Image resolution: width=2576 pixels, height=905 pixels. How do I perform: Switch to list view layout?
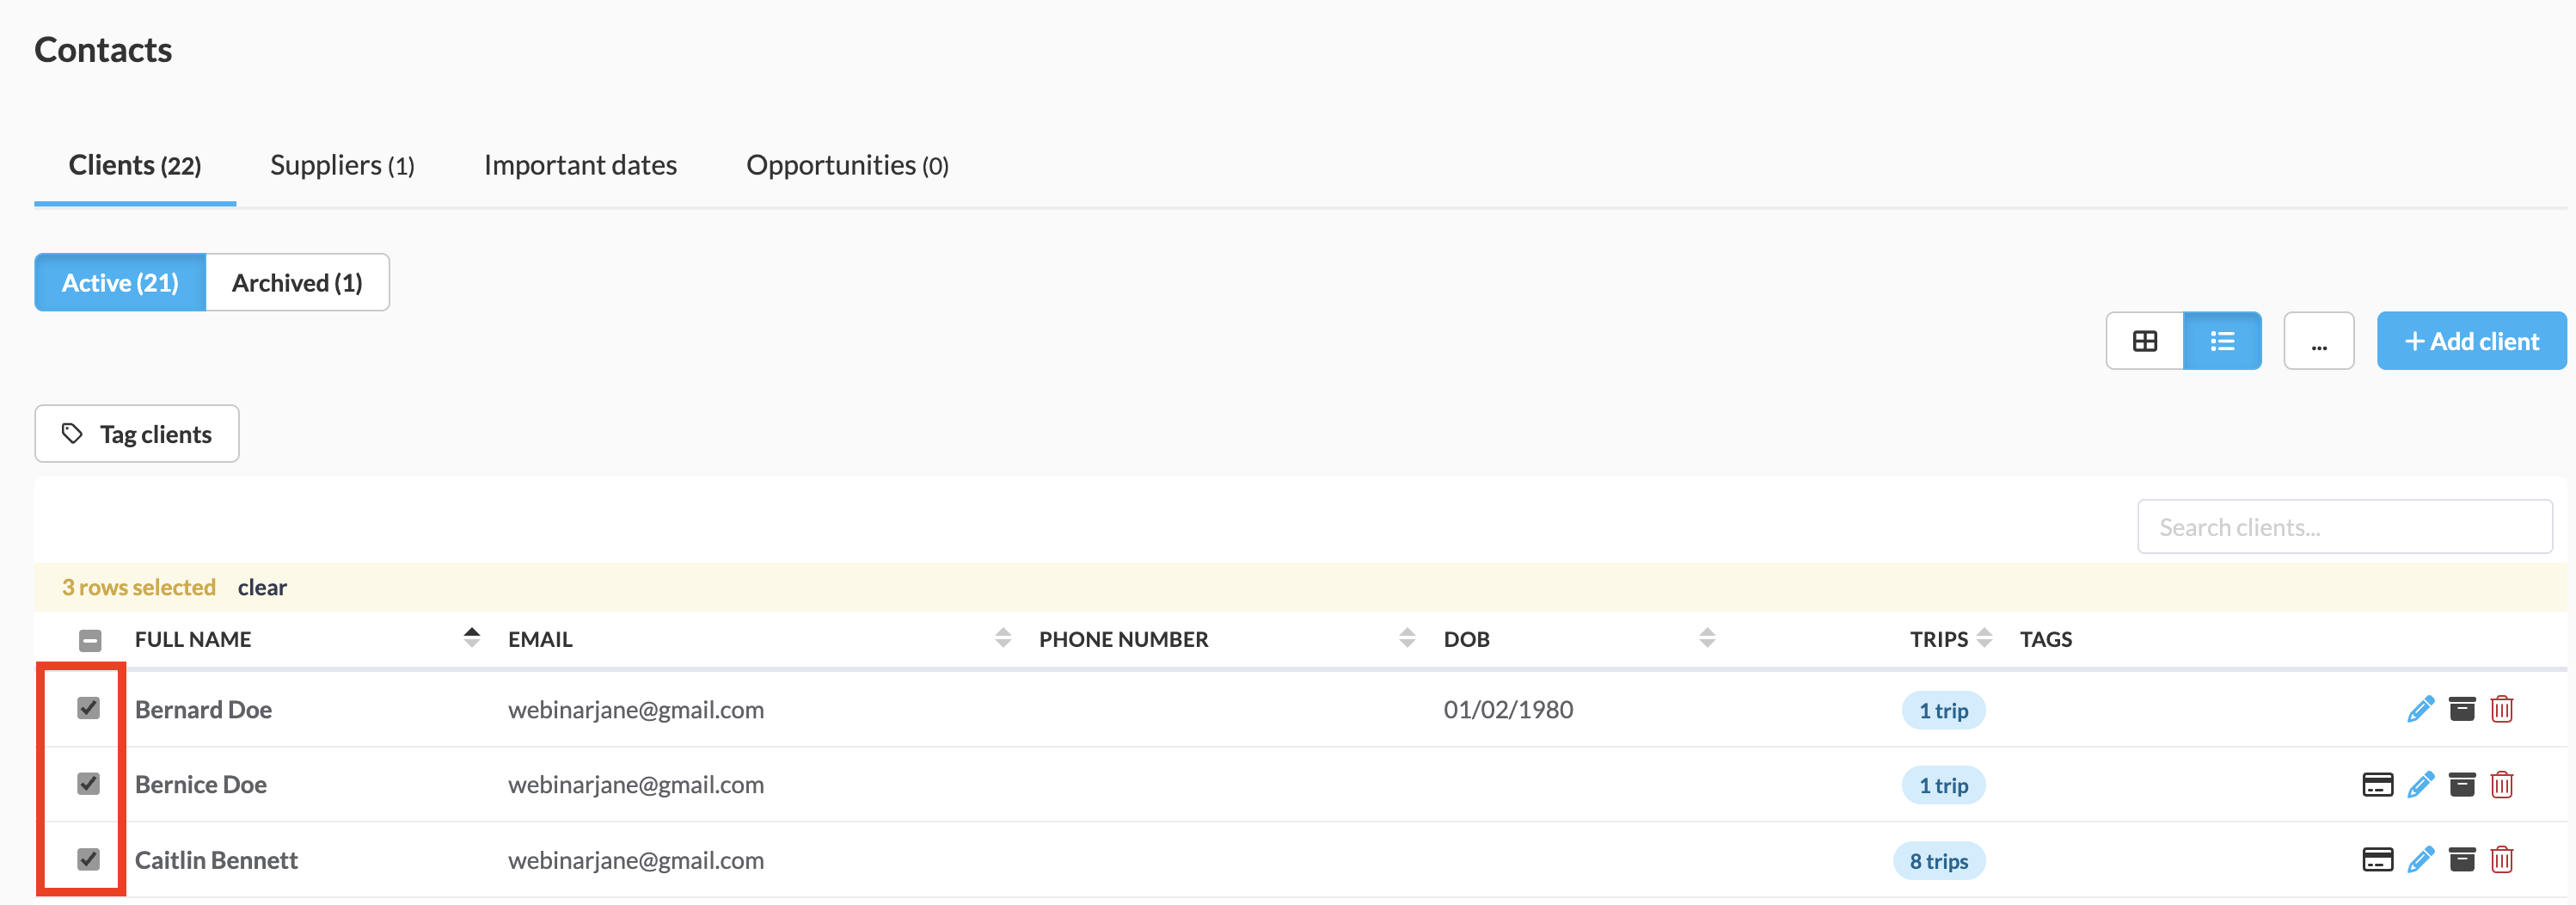(2222, 341)
